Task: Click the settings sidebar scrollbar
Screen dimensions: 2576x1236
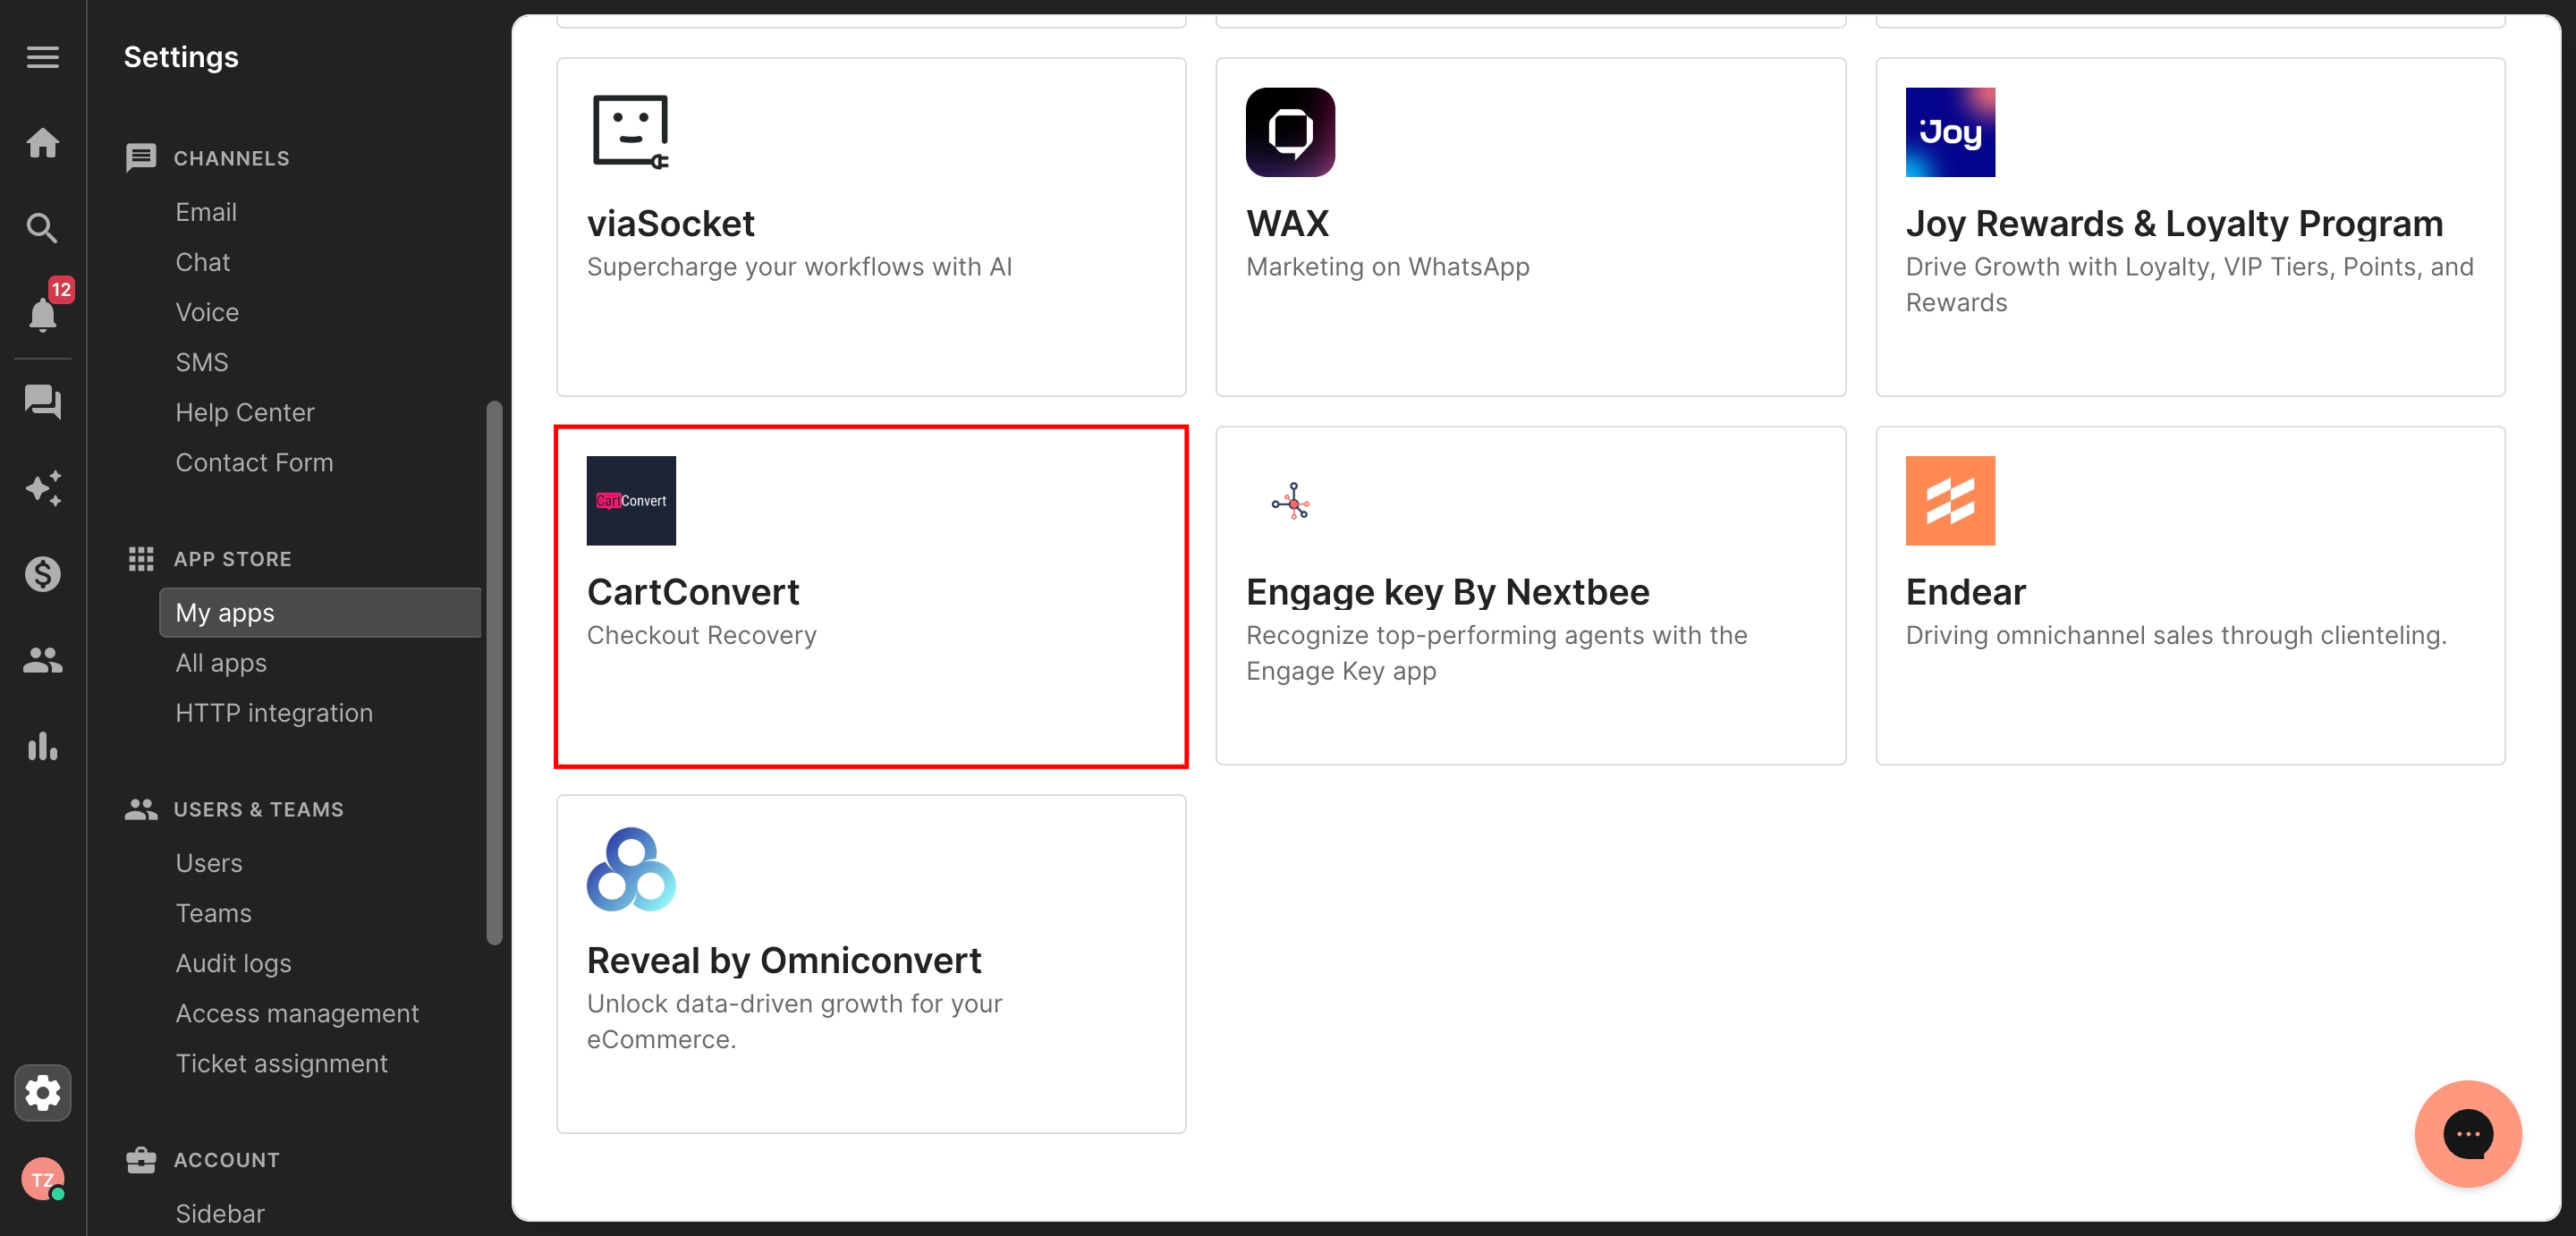Action: 494,673
